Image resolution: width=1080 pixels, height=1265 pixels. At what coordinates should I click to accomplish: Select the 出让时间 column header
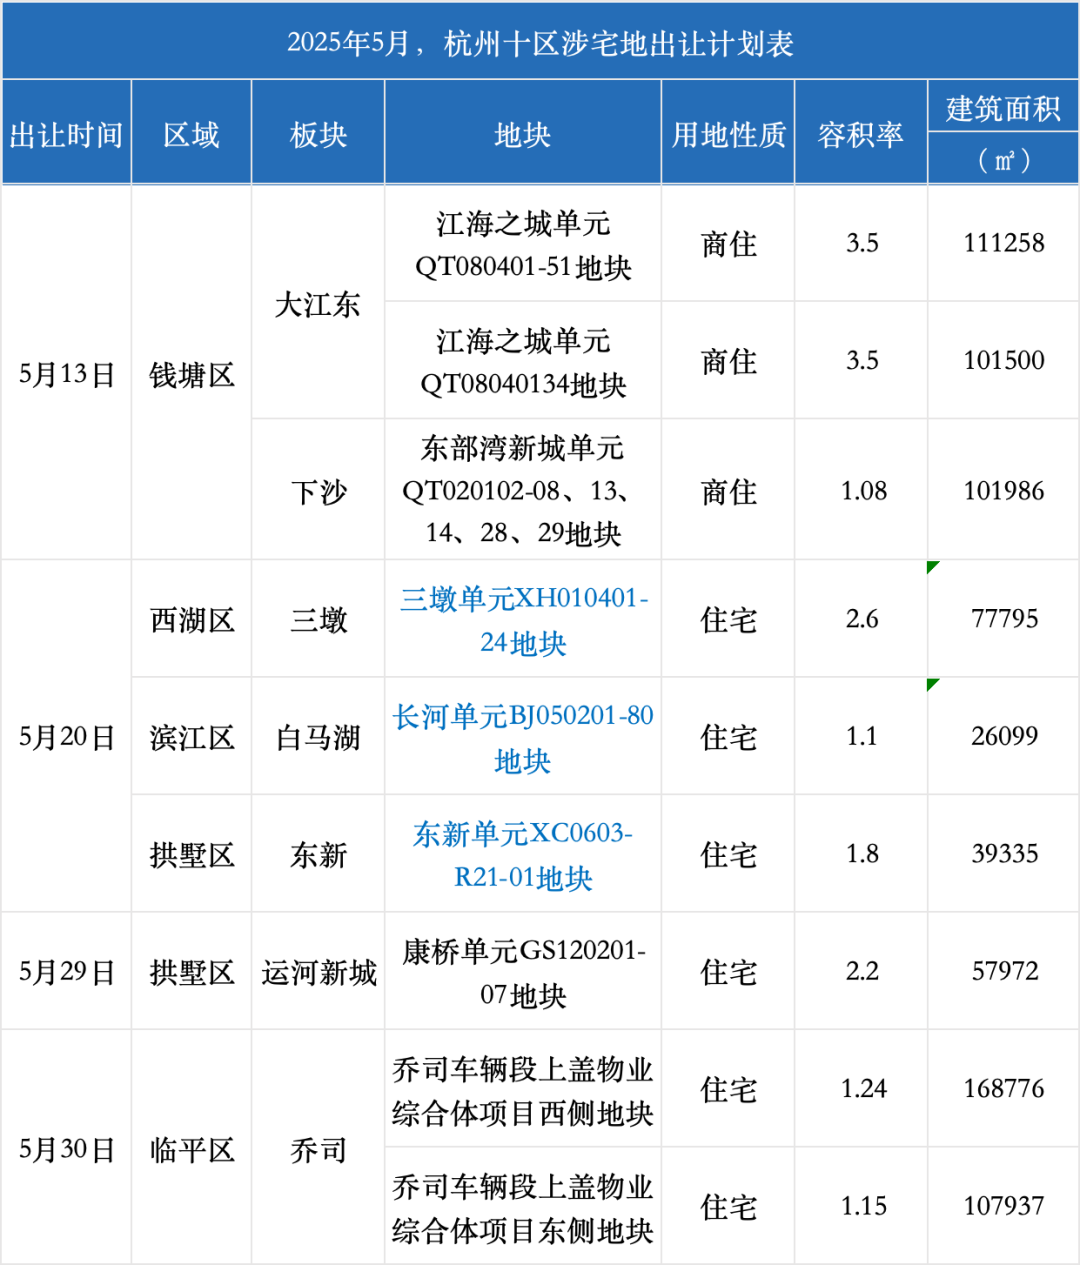click(x=66, y=134)
